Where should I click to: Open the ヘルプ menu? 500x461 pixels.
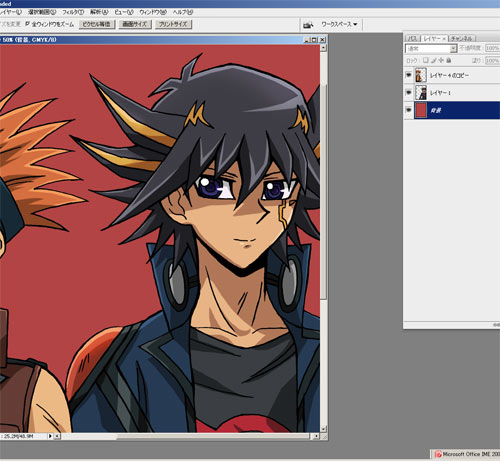183,12
